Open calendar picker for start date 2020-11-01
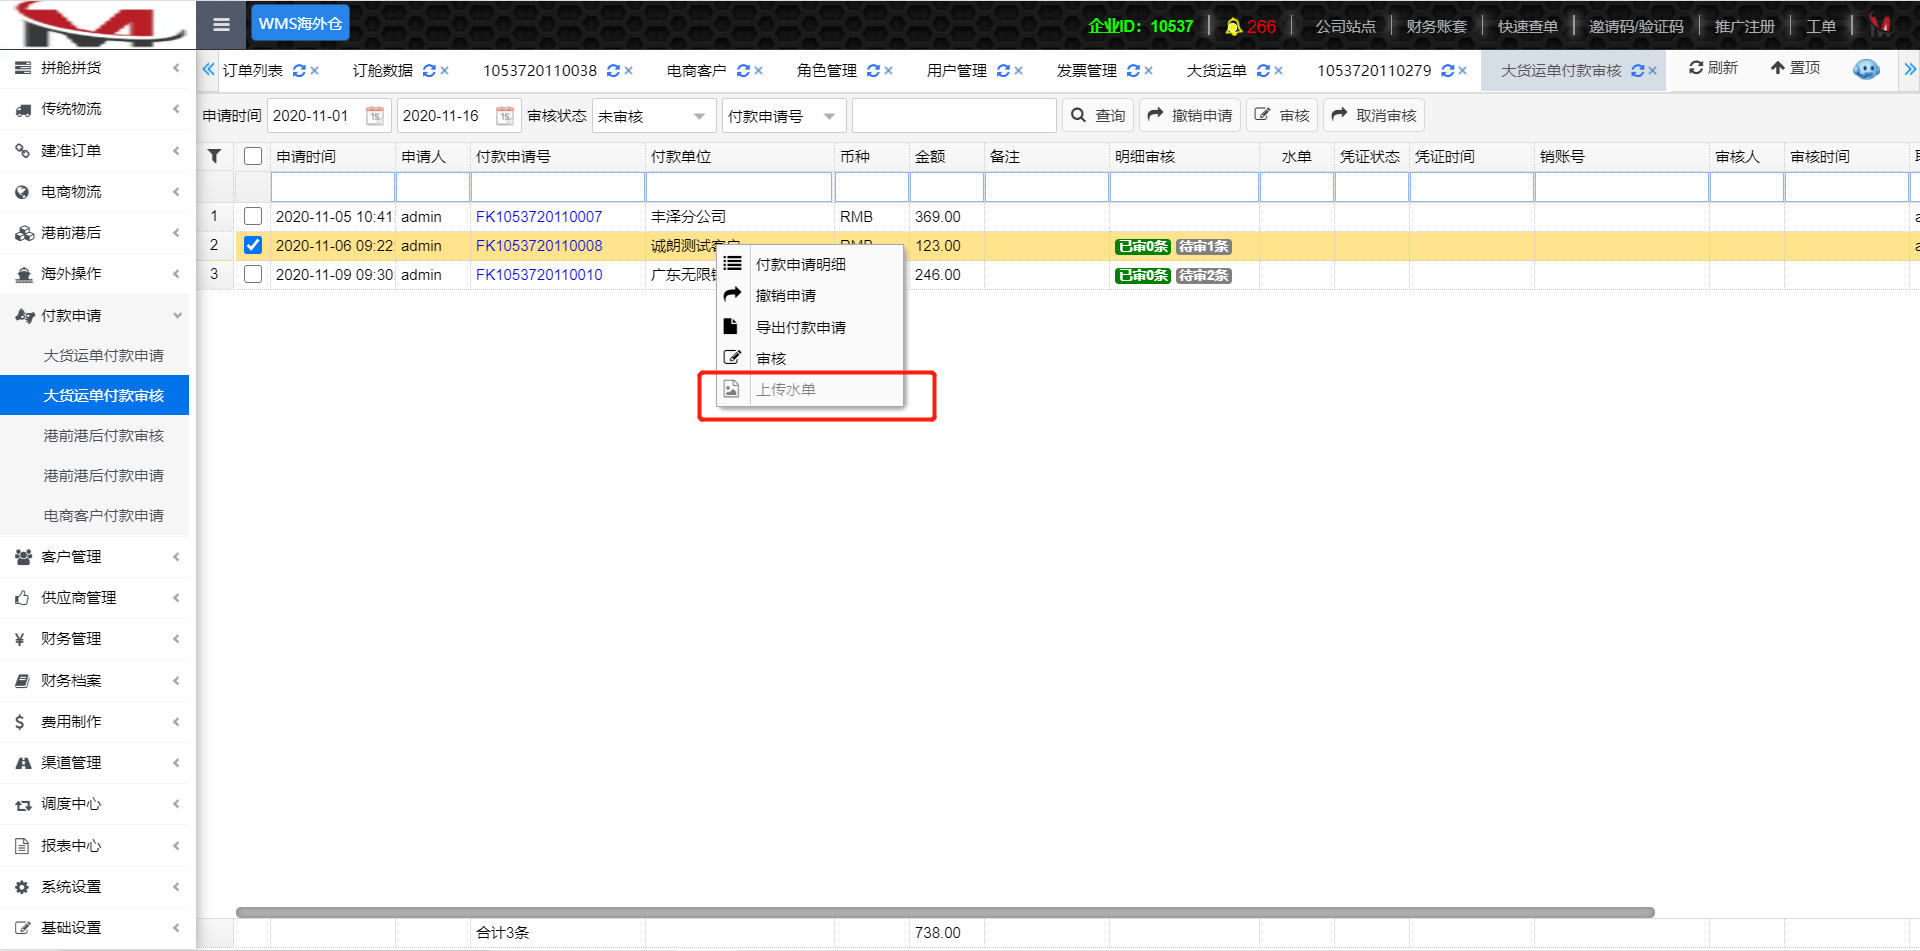This screenshot has height=951, width=1920. pos(375,116)
